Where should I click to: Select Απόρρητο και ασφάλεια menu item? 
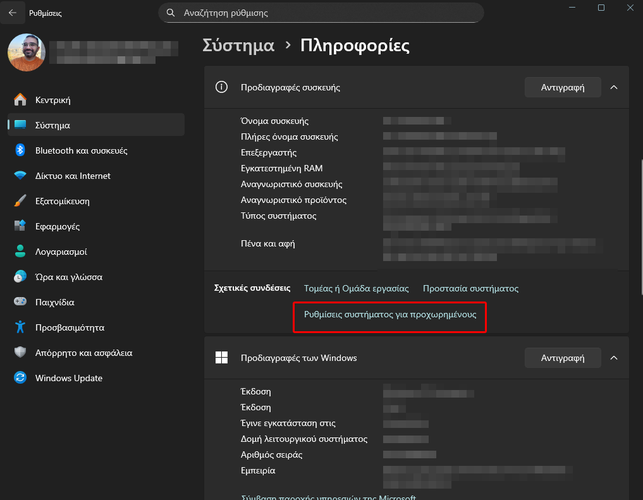[83, 353]
